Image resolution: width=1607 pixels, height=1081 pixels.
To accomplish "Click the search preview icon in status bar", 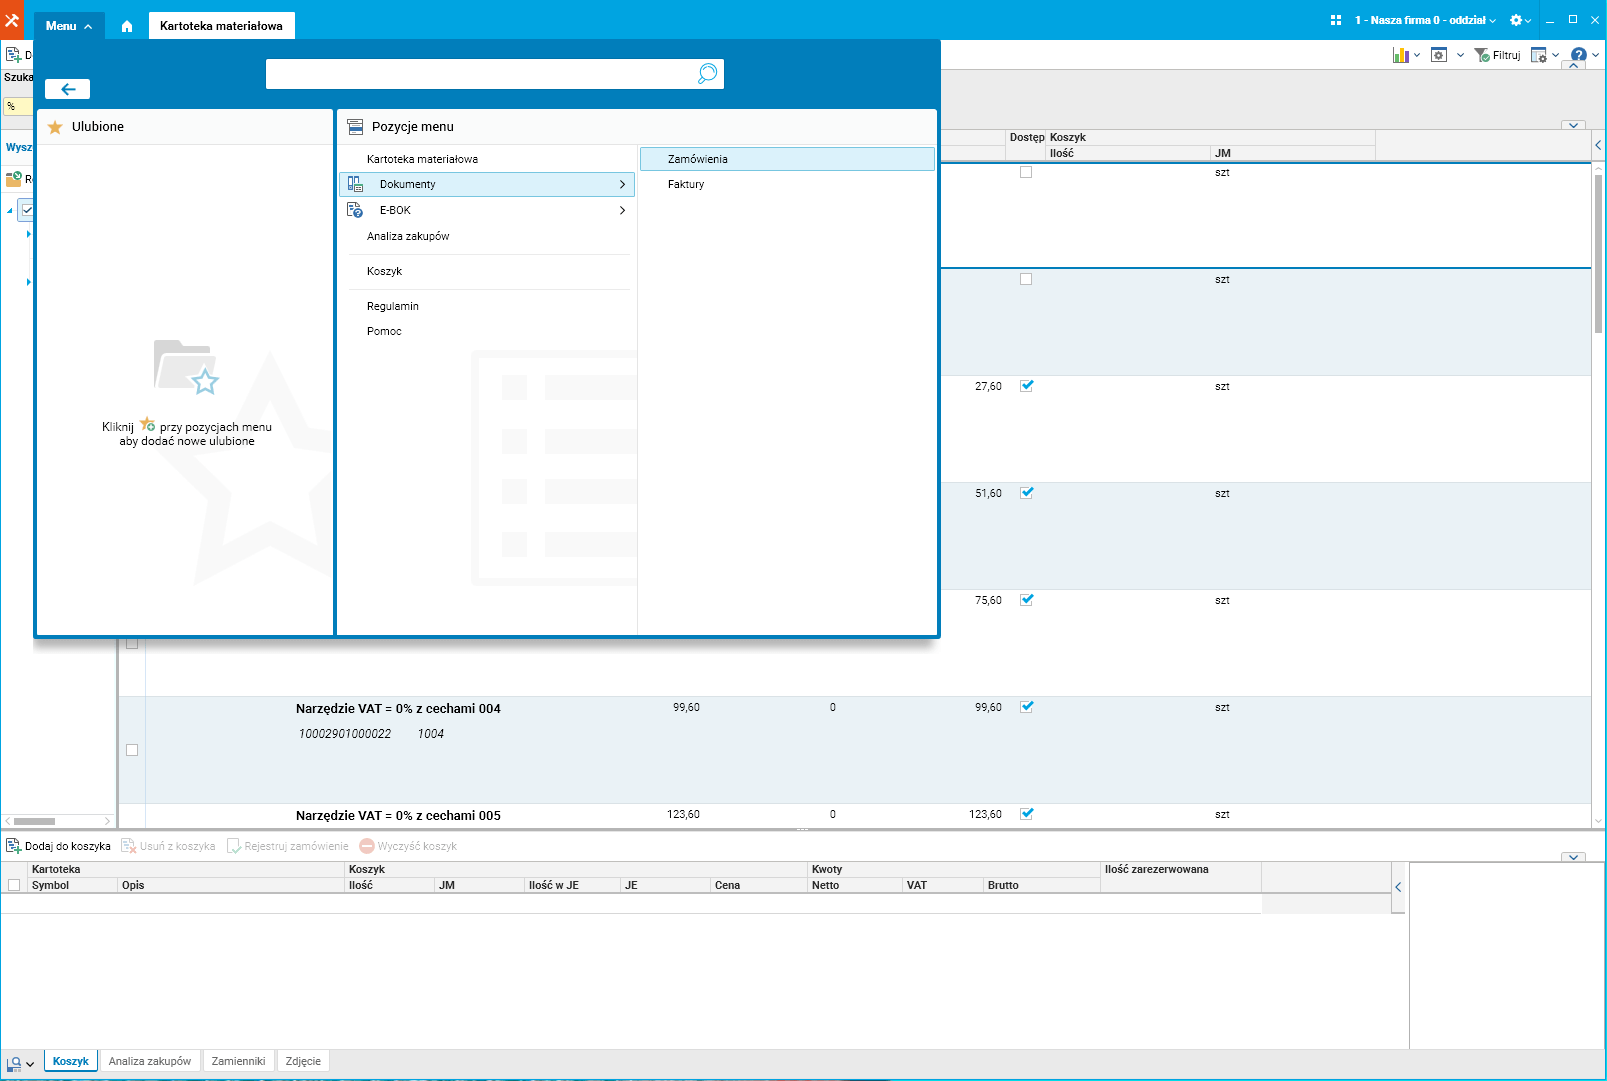I will coord(14,1064).
